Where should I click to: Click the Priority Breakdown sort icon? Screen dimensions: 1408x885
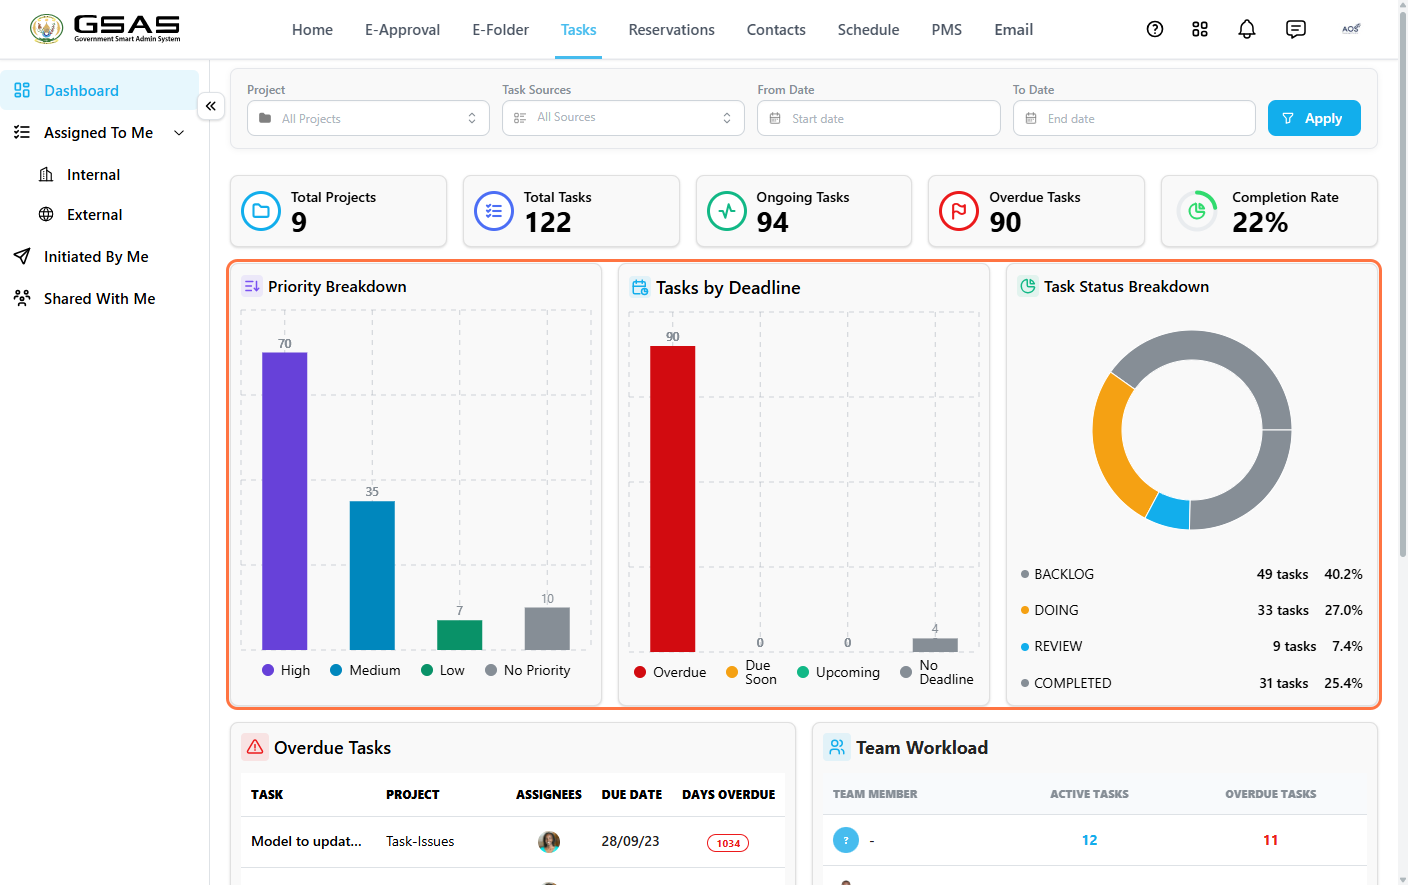click(x=252, y=286)
